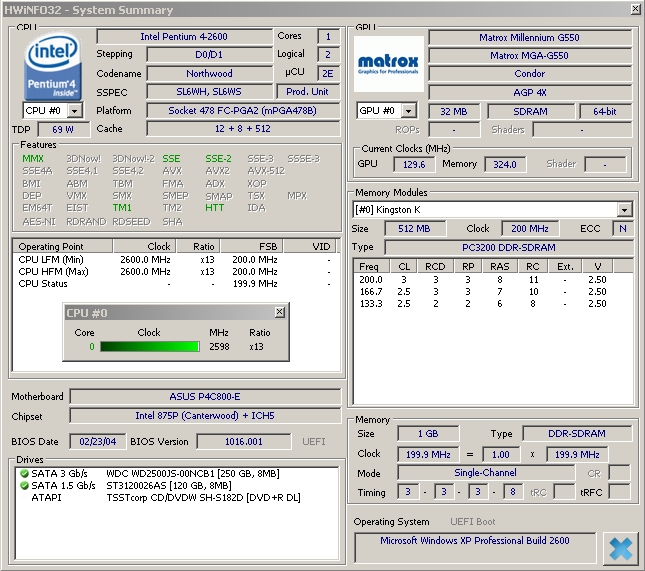The height and width of the screenshot is (571, 645).
Task: Click the 12 + 8 + 512 cache field
Action: click(x=243, y=129)
